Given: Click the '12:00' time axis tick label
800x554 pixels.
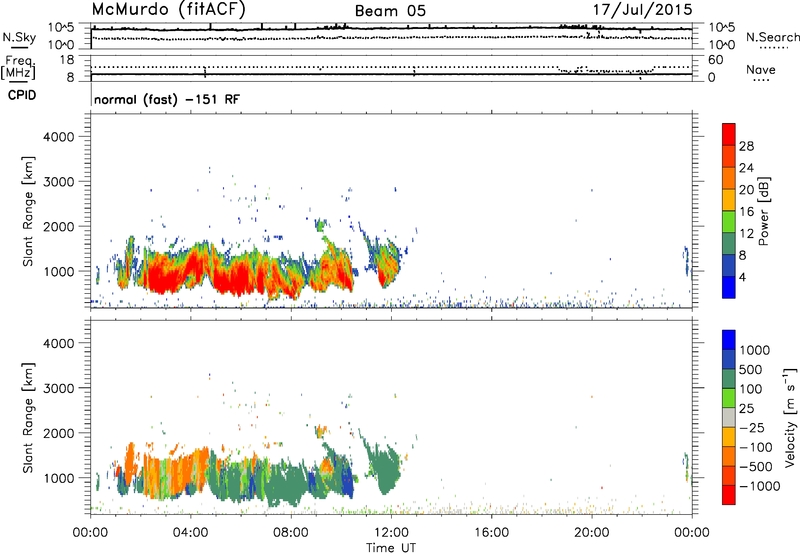Looking at the screenshot, I should pyautogui.click(x=391, y=533).
